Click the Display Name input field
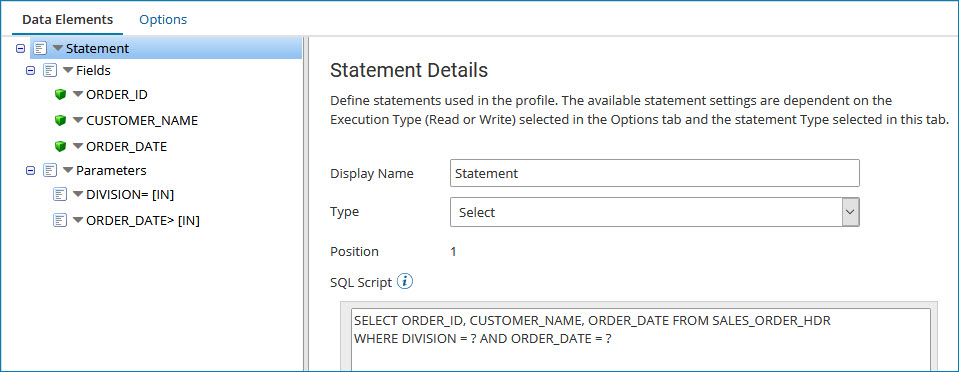This screenshot has height=372, width=959. click(x=654, y=173)
